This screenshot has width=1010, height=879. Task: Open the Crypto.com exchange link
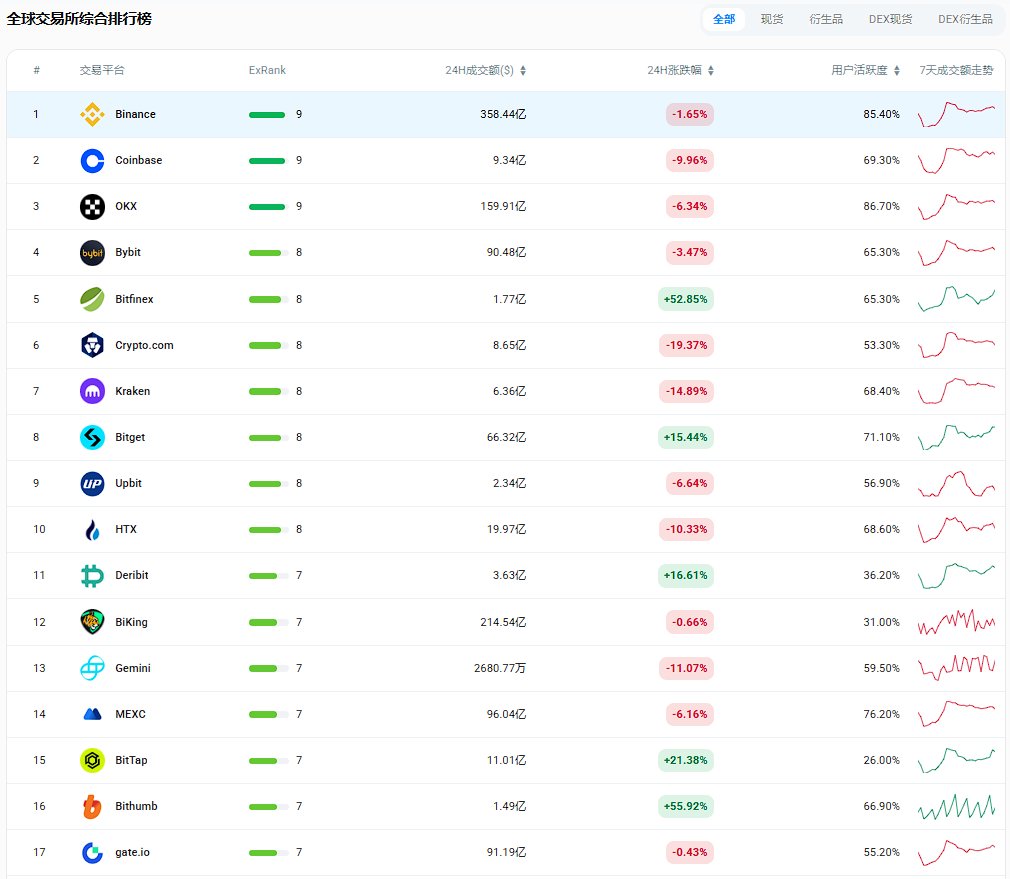click(144, 345)
